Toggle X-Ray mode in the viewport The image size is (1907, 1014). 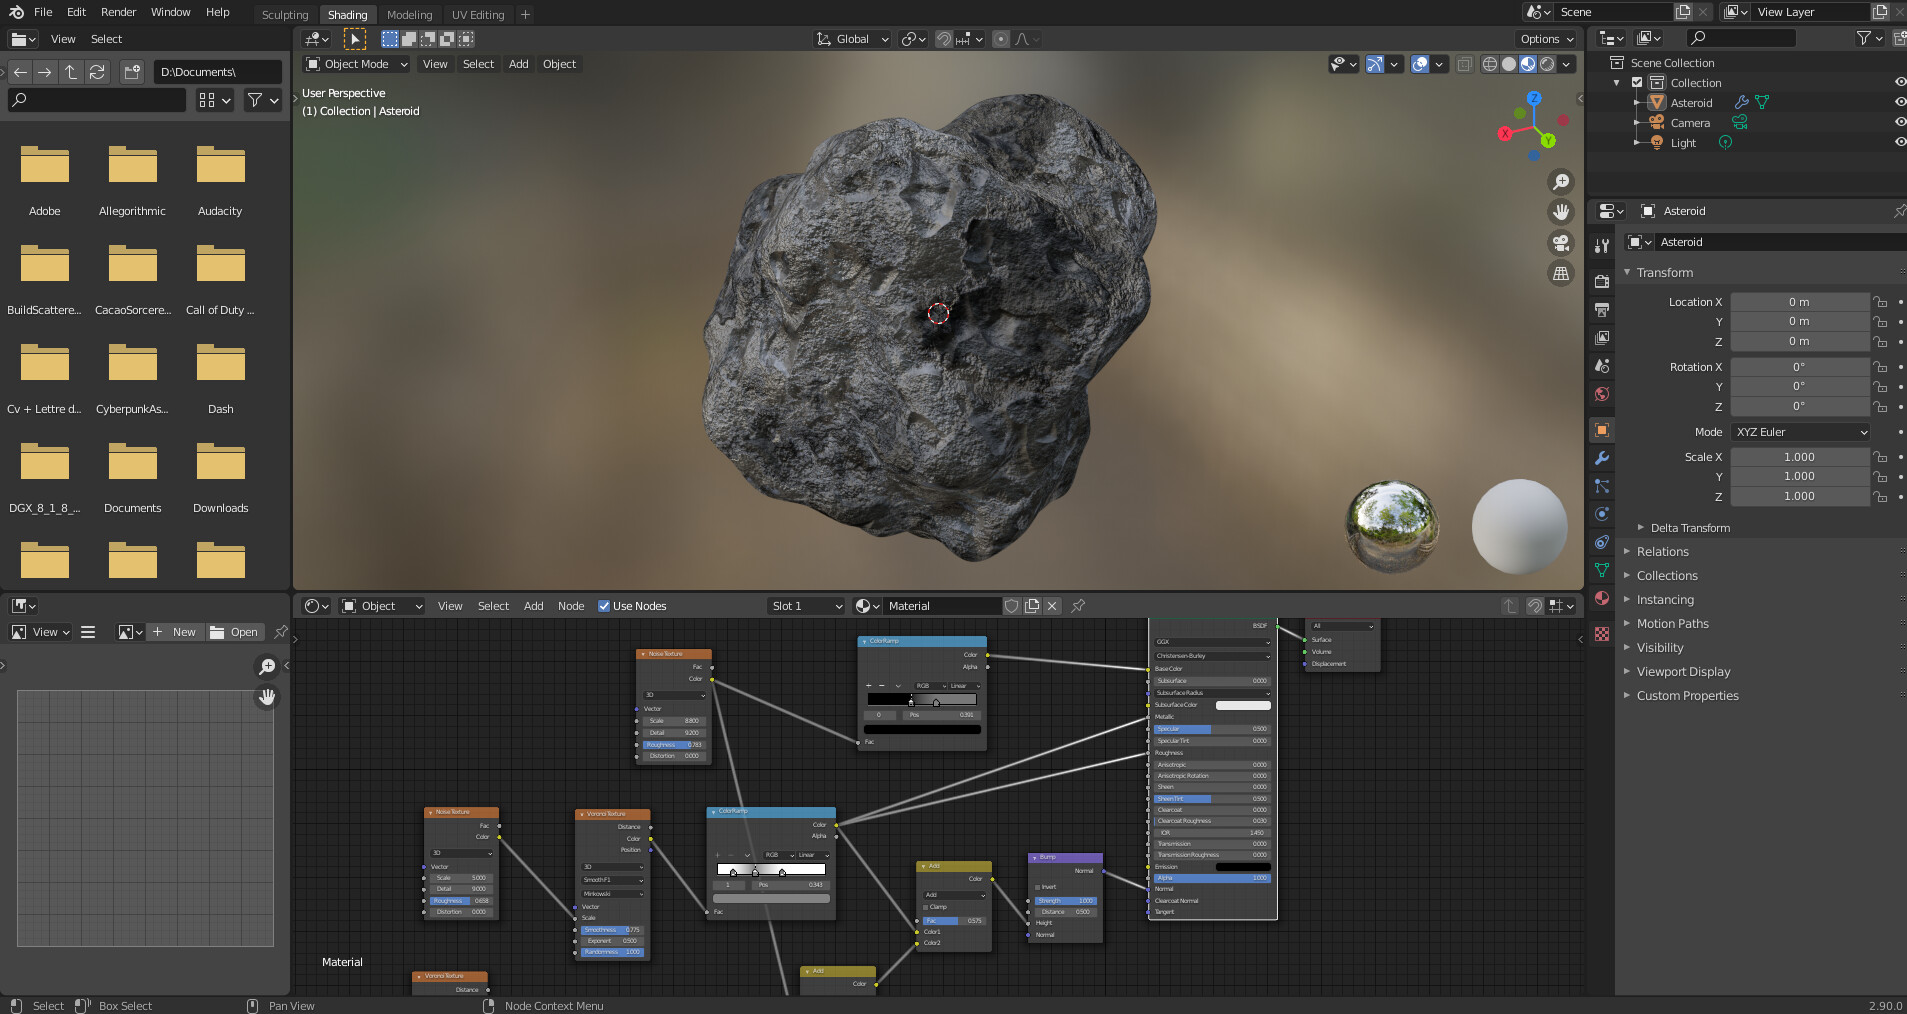pyautogui.click(x=1465, y=64)
